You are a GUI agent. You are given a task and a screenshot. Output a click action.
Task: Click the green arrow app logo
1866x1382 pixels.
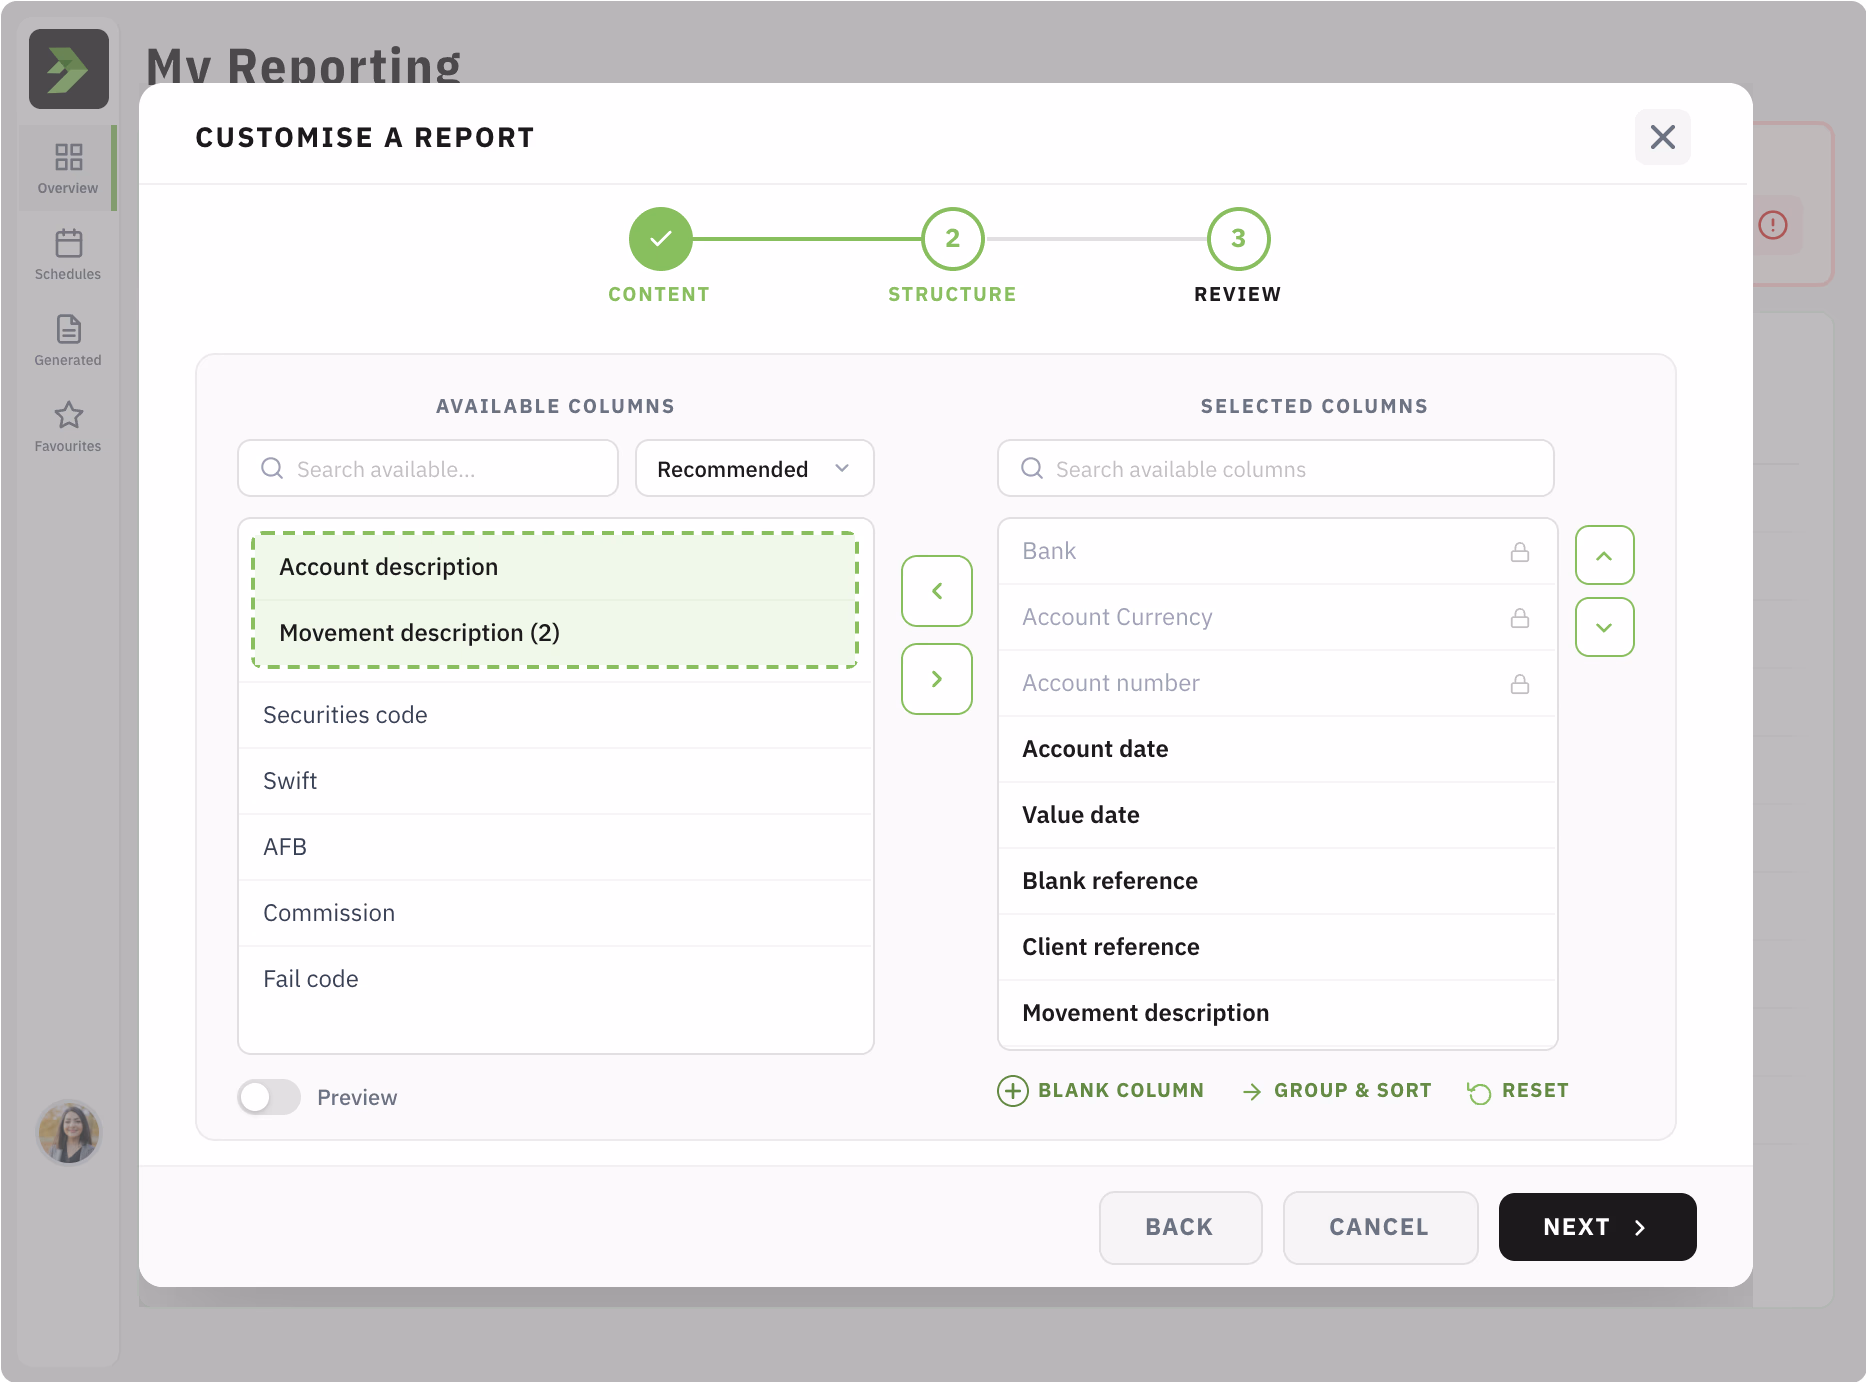69,69
